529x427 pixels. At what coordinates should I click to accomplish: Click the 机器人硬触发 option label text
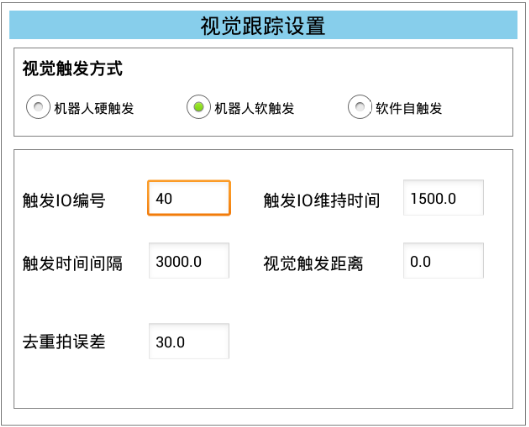[94, 108]
